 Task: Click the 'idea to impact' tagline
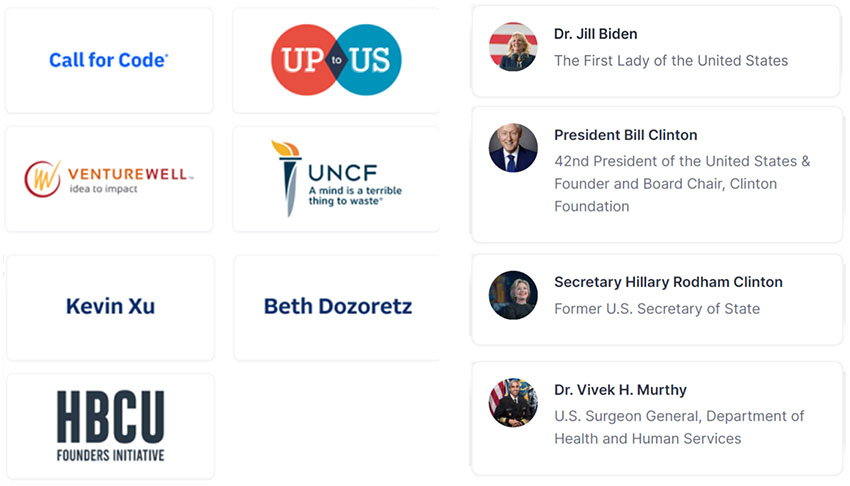click(104, 189)
